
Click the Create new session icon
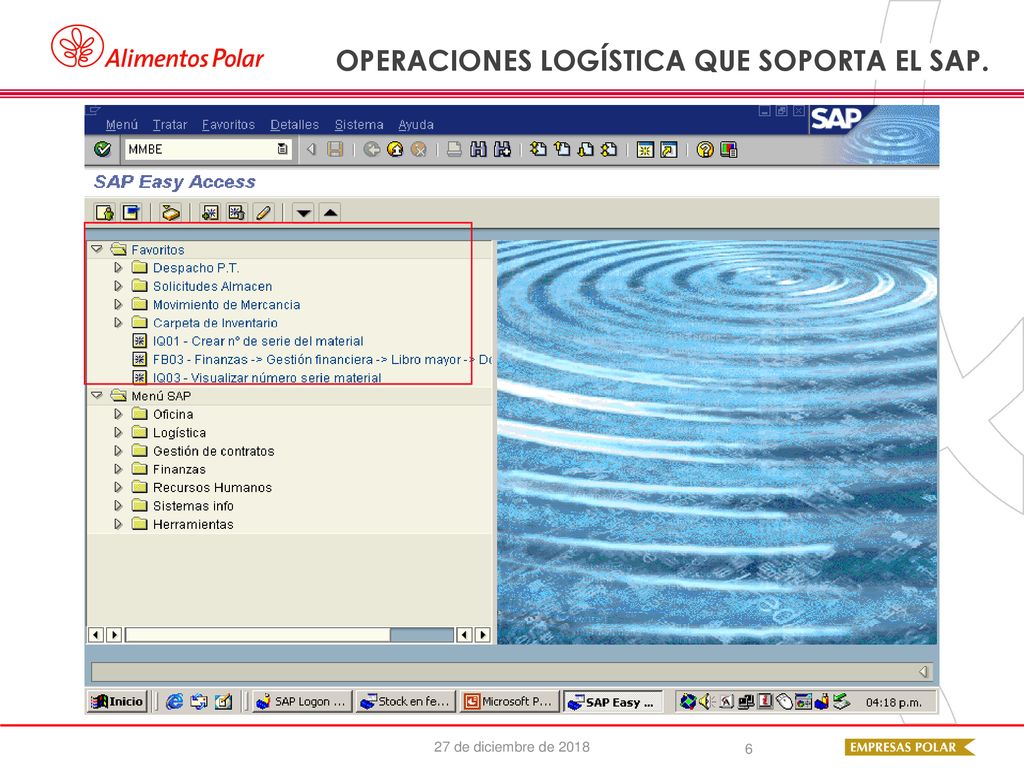tap(645, 150)
